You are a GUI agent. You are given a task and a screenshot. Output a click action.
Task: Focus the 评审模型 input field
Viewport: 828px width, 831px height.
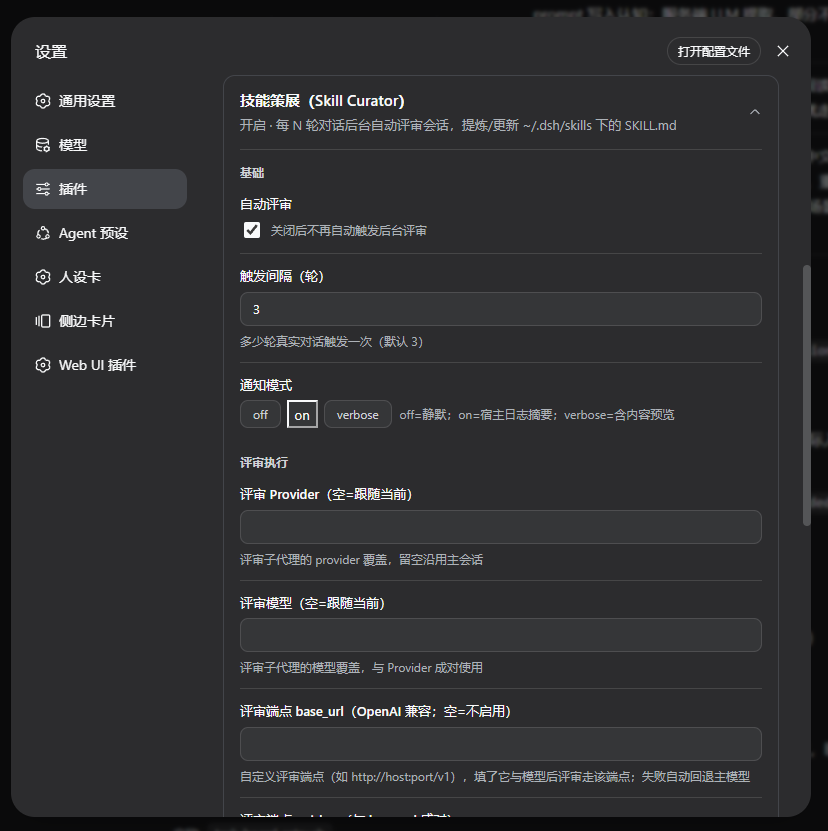(x=501, y=635)
